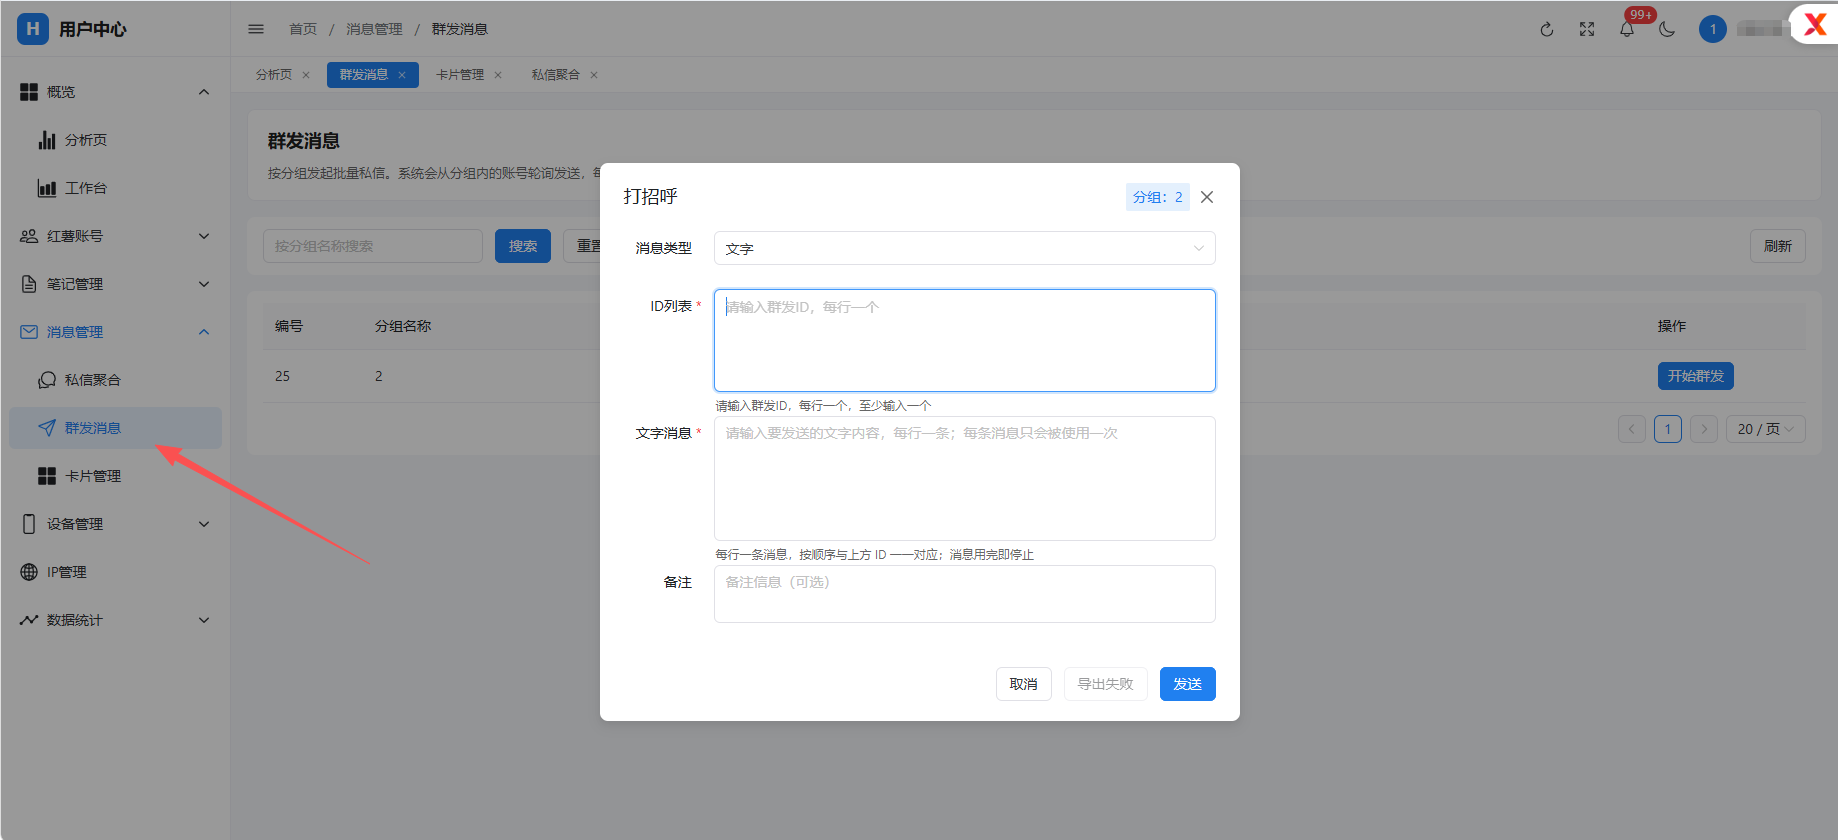
Task: Expand the 笔记管理 sidebar section
Action: pos(115,284)
